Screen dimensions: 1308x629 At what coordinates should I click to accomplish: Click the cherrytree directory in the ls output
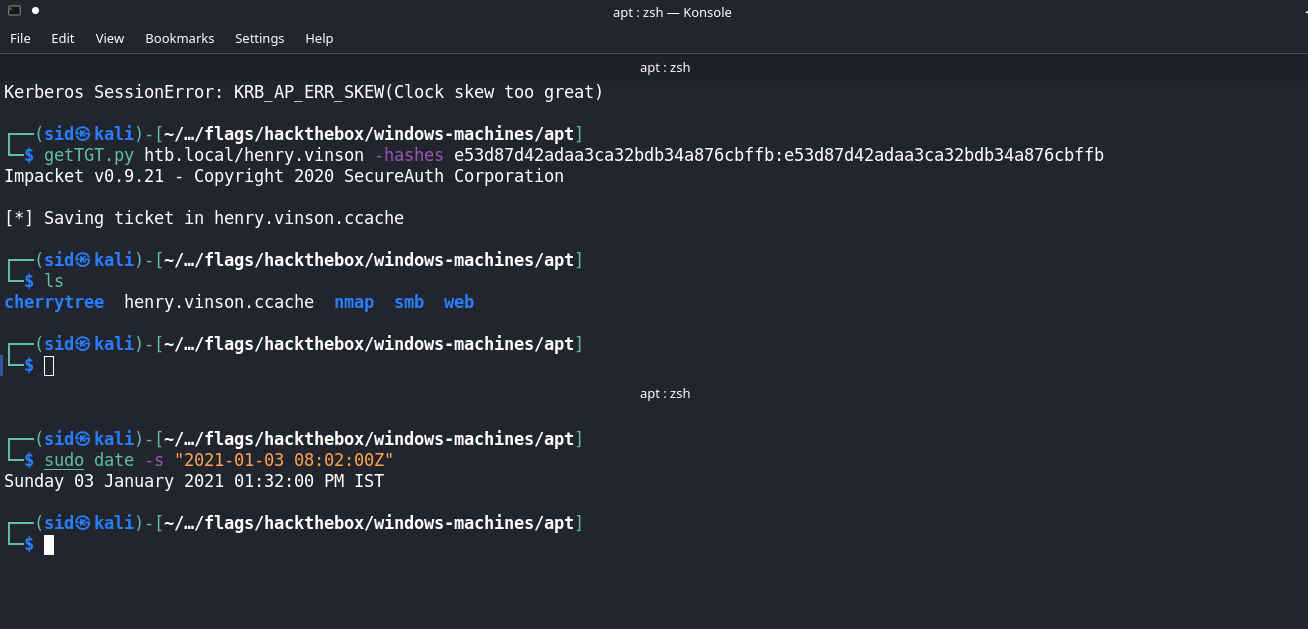(x=54, y=302)
